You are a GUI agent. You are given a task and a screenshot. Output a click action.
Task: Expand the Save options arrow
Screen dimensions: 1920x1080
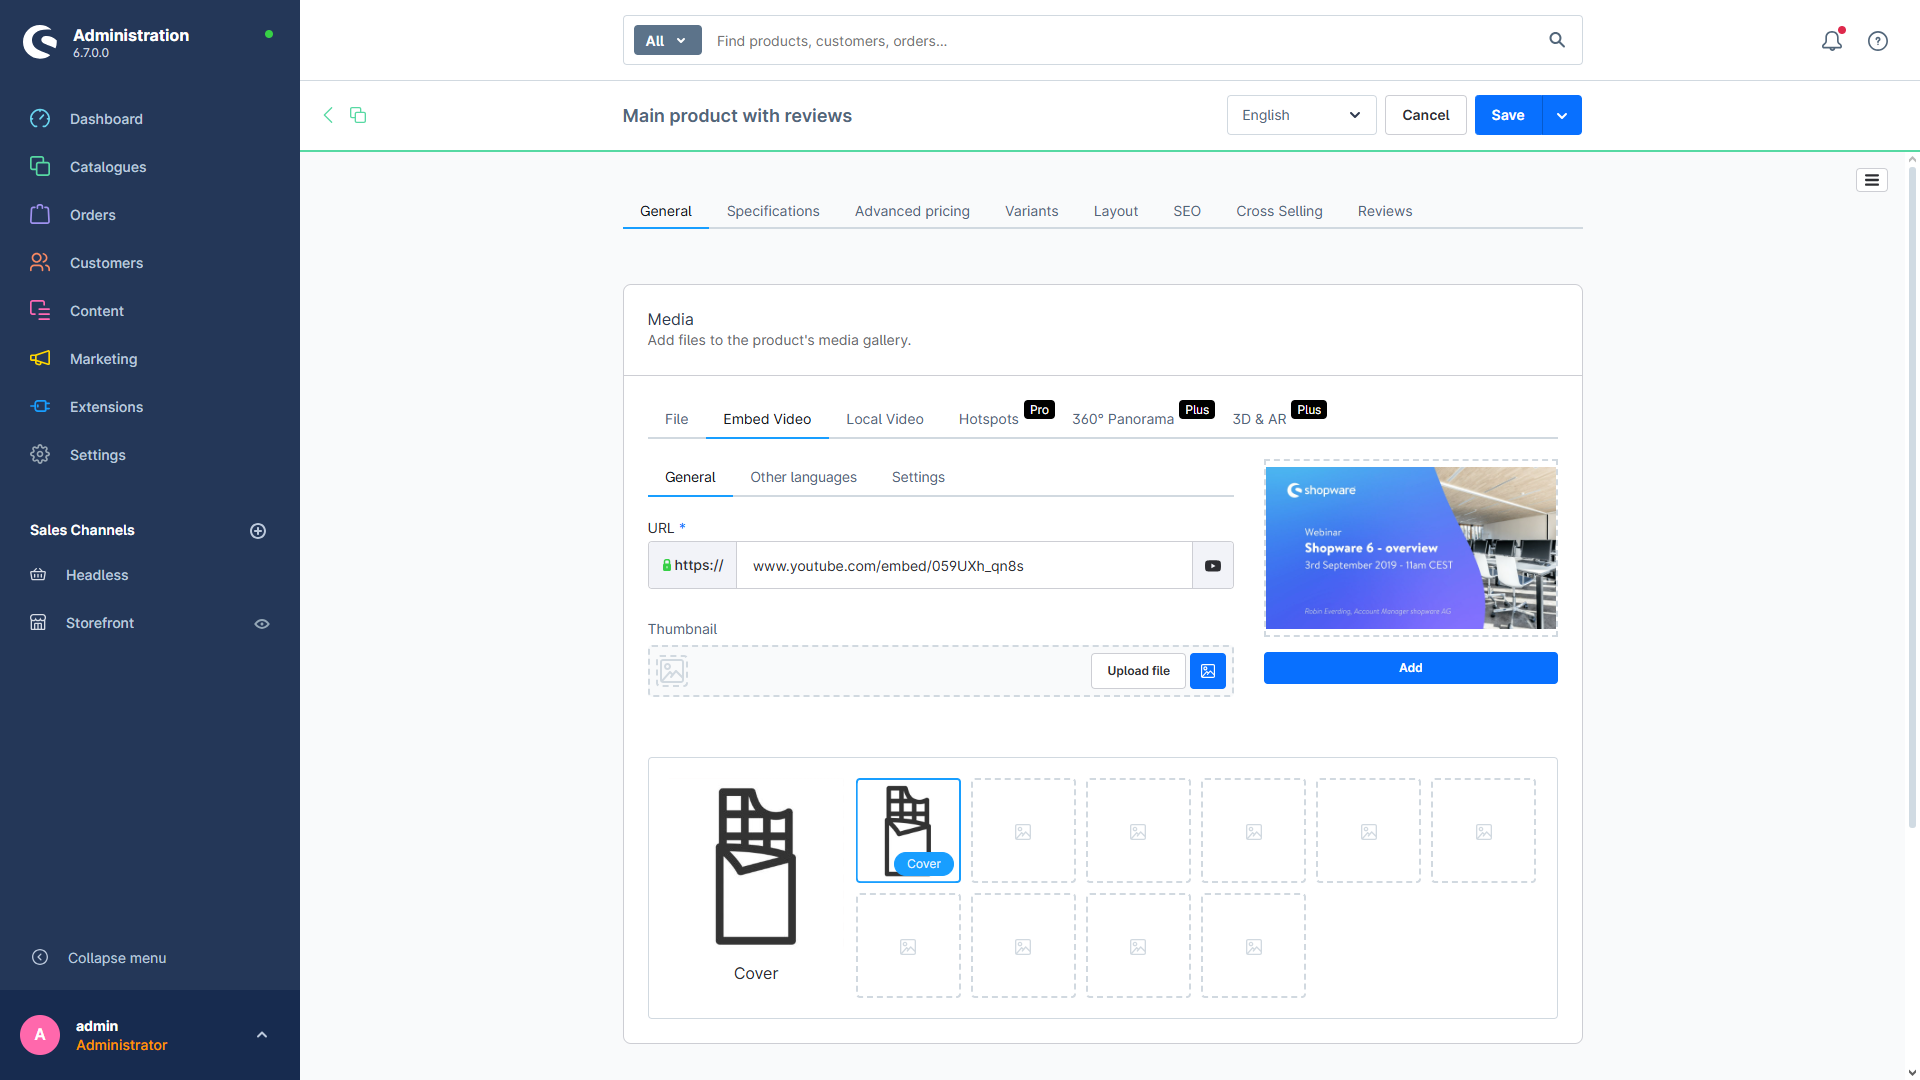[x=1562, y=115]
